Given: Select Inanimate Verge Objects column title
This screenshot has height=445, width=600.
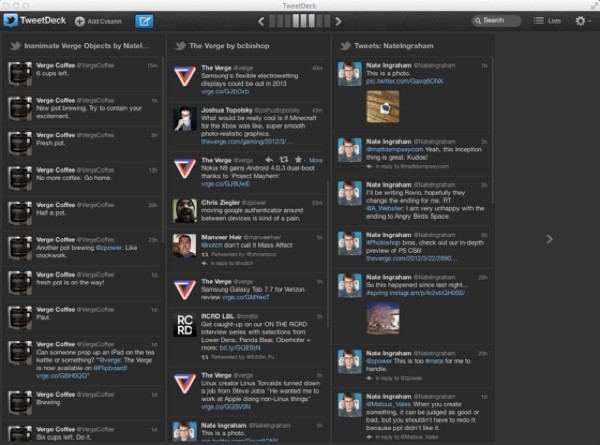Looking at the screenshot, I should click(x=86, y=46).
